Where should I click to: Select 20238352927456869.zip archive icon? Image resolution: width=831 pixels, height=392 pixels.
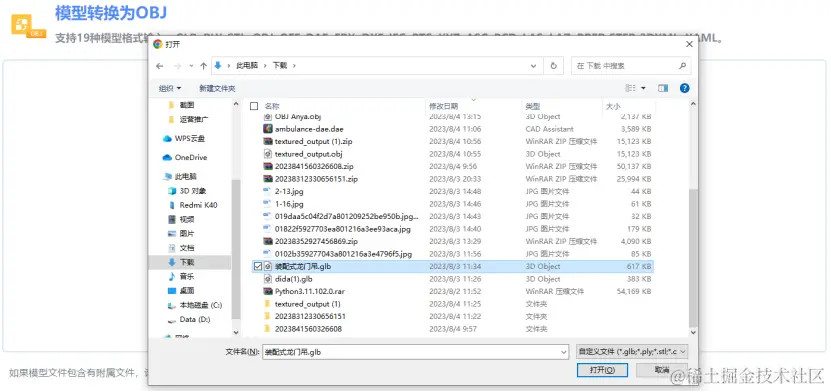[268, 242]
